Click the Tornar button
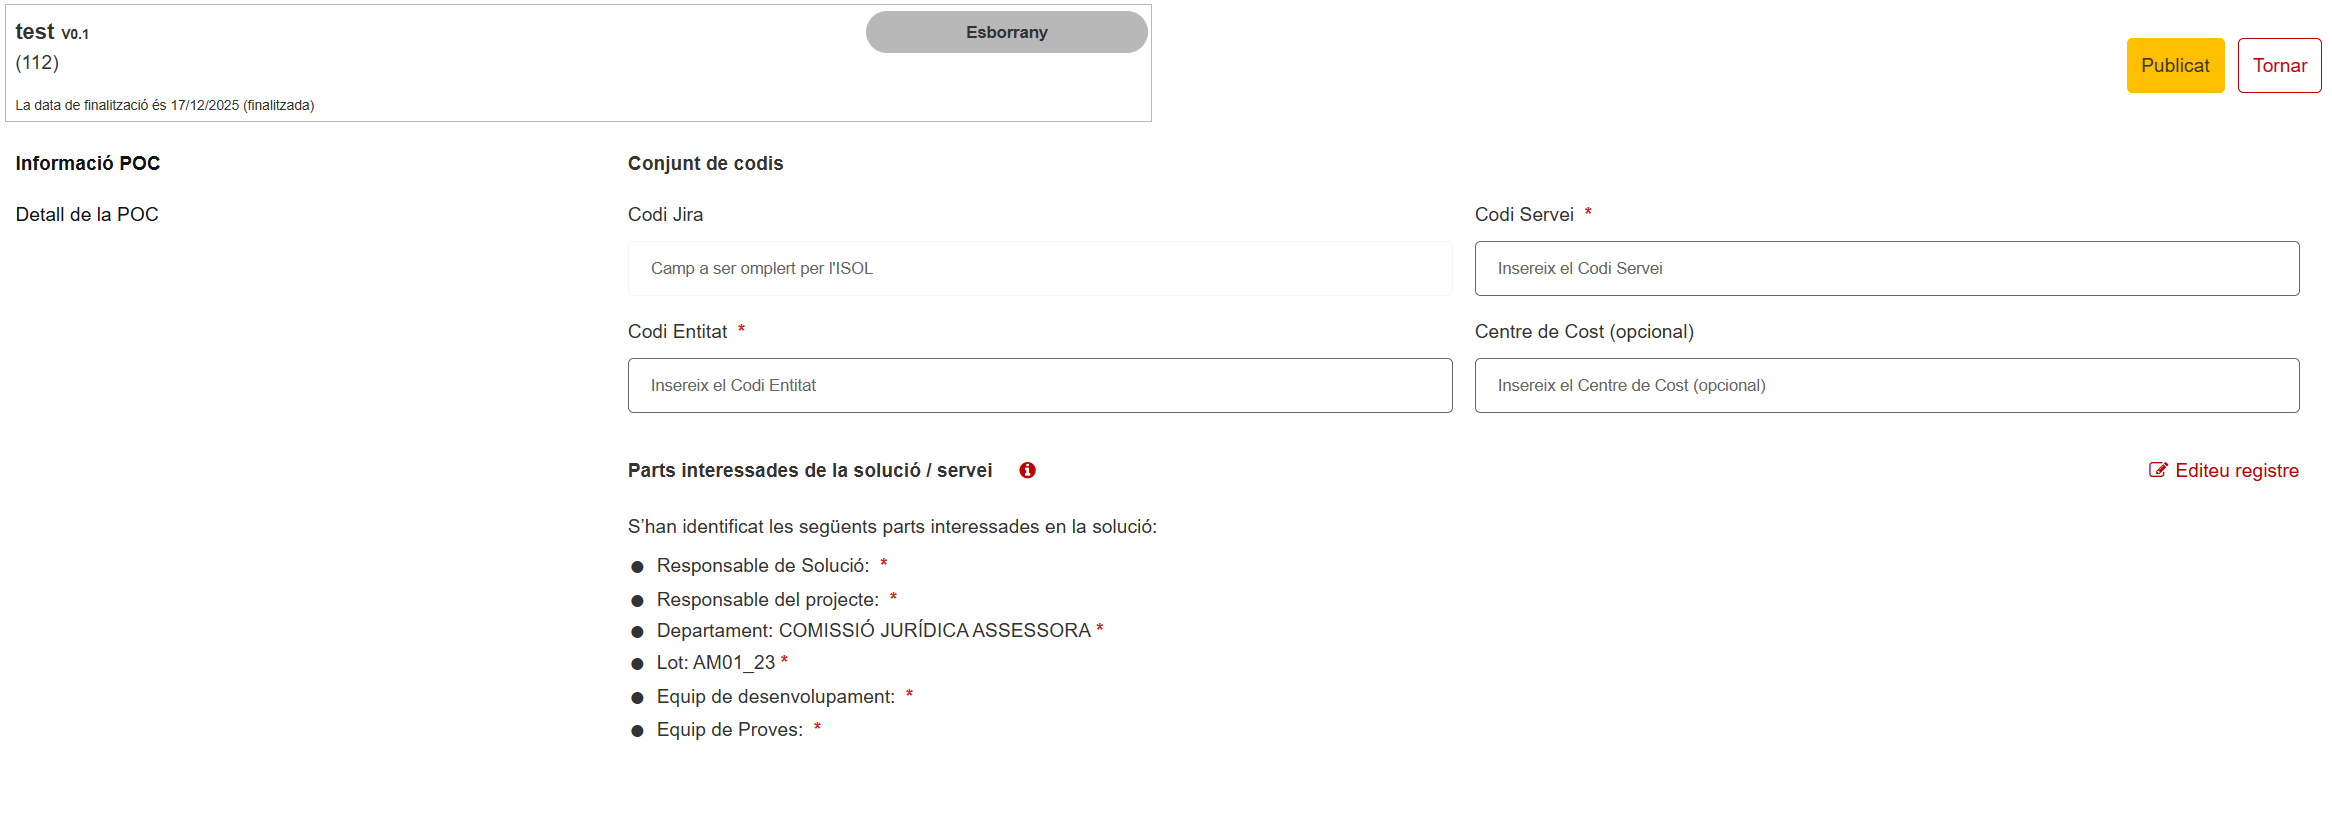 tap(2279, 66)
